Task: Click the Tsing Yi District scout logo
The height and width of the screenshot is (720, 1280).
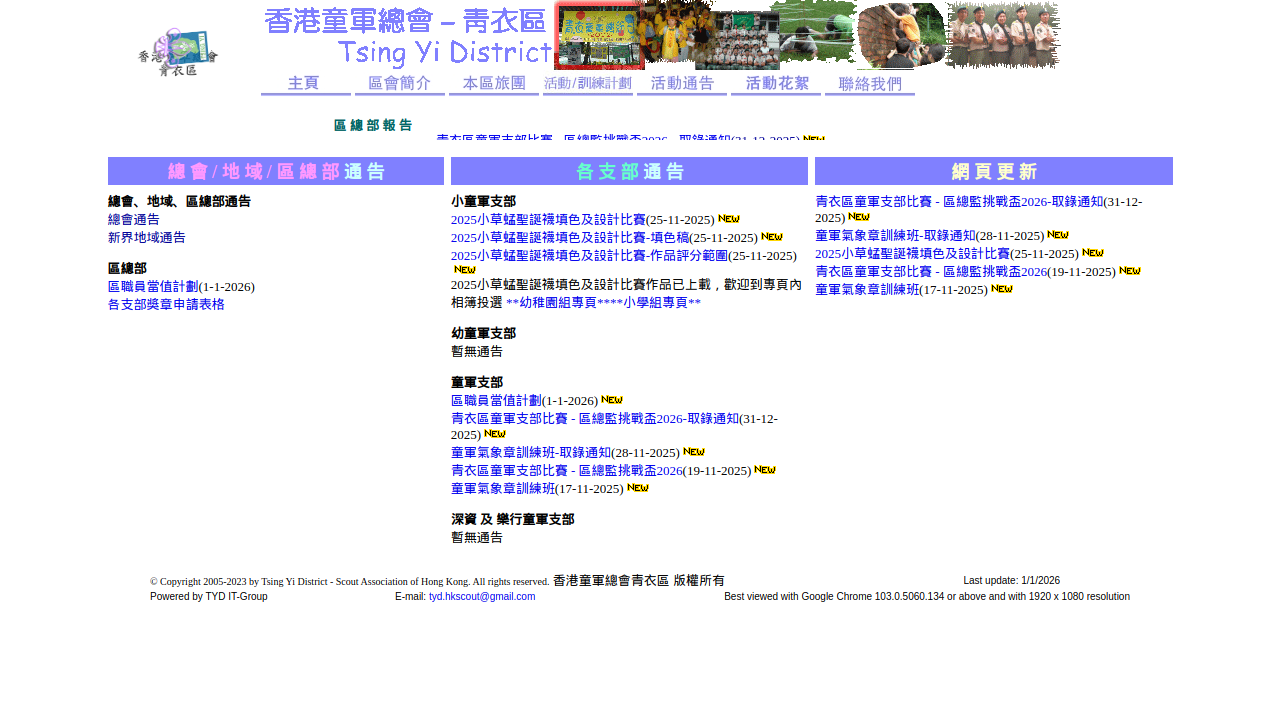Action: point(180,52)
